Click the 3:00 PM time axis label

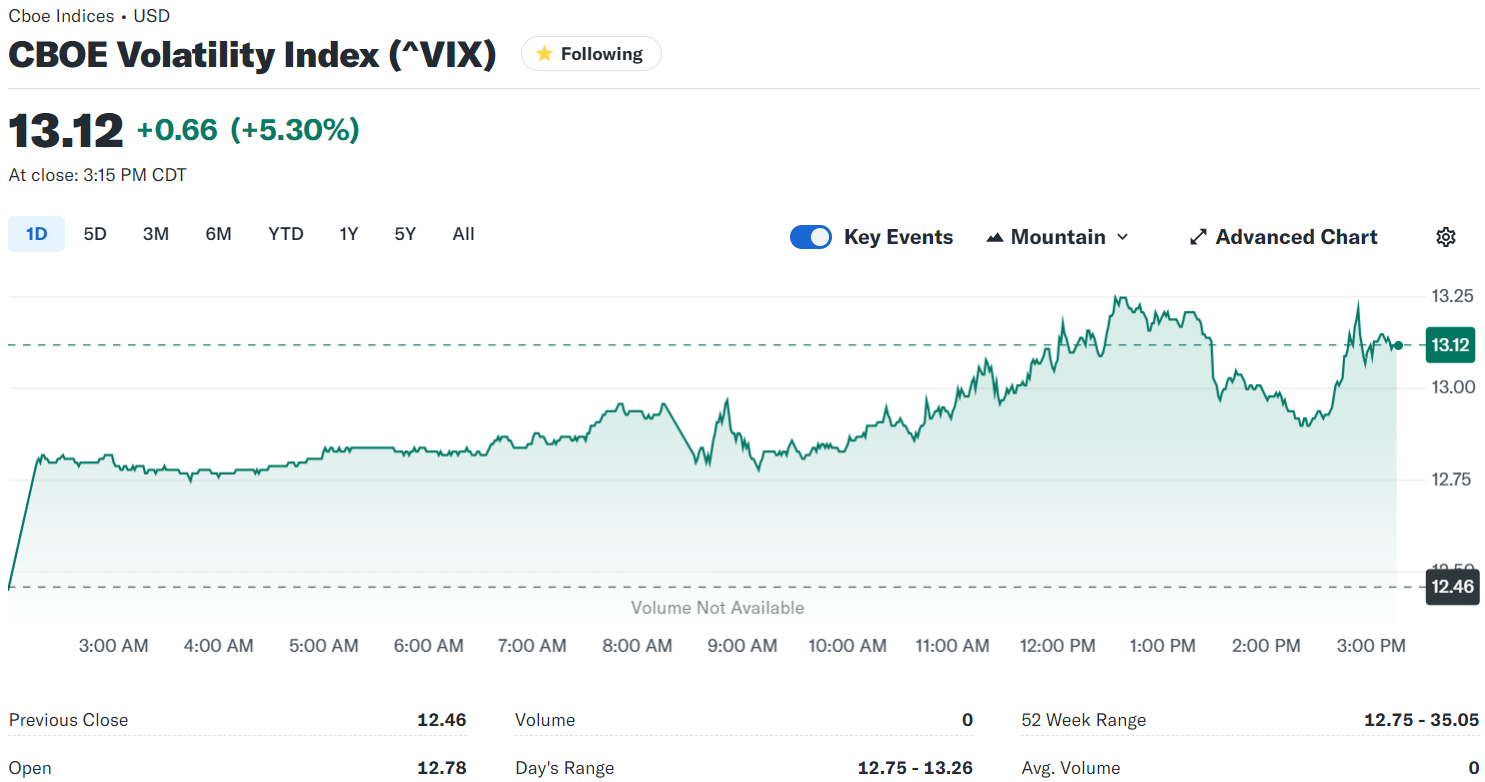[x=1371, y=646]
